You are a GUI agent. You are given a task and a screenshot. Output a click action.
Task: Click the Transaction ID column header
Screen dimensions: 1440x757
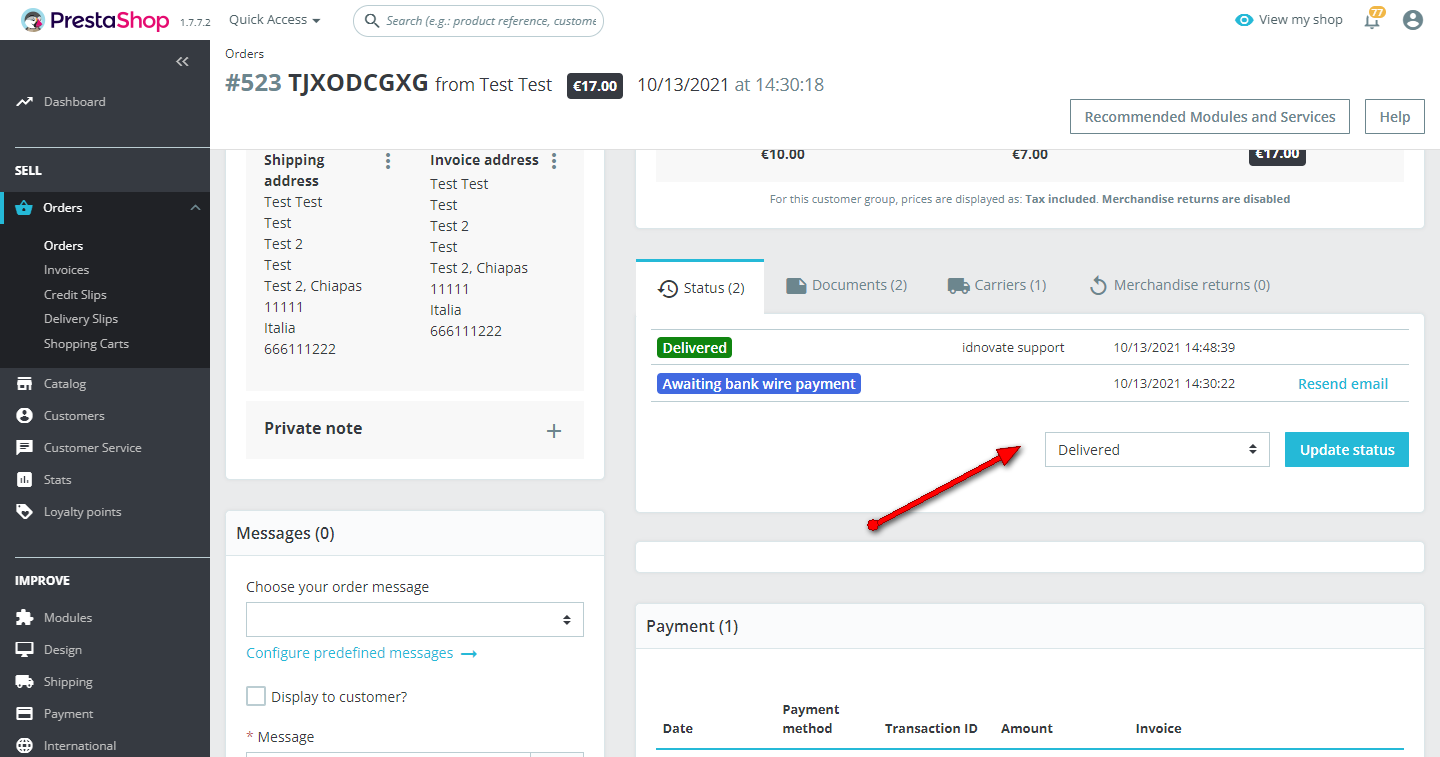[x=931, y=729]
